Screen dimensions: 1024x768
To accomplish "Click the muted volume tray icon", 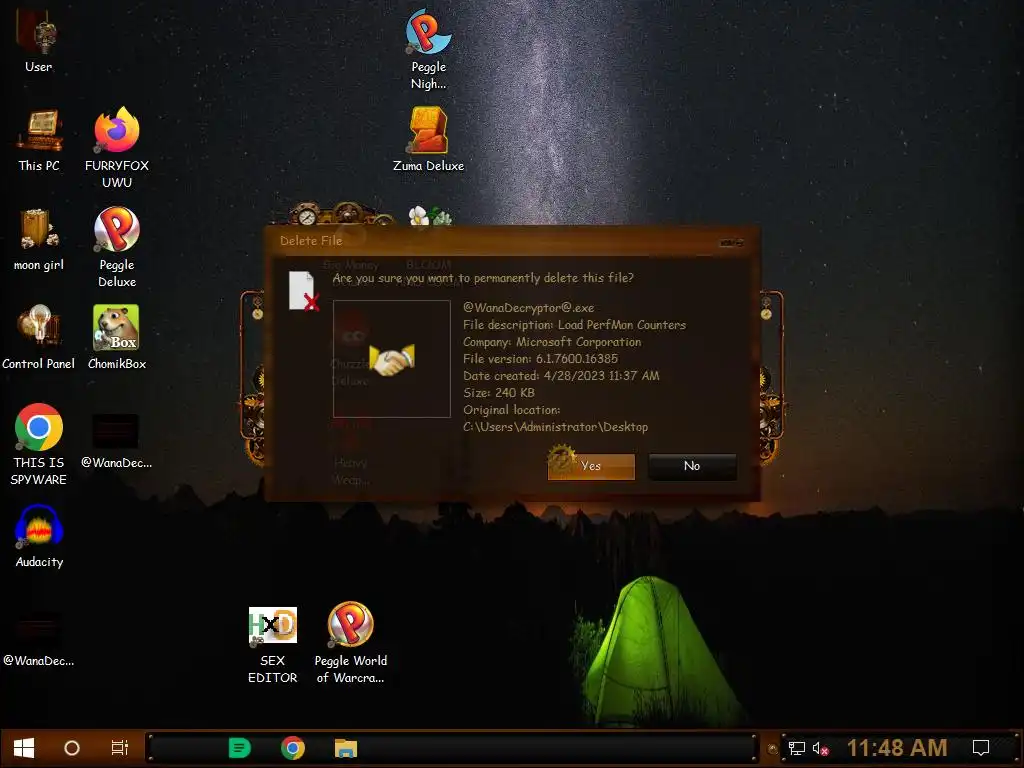I will (x=821, y=748).
